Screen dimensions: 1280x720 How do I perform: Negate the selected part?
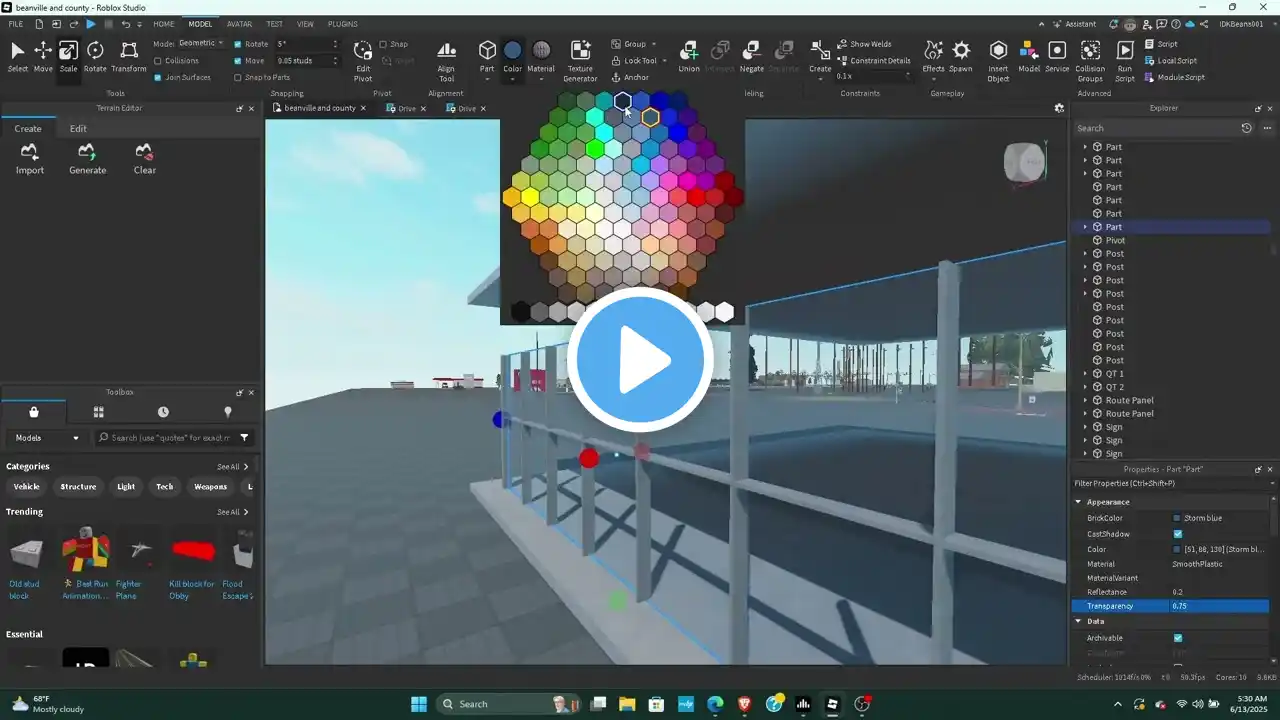pos(752,57)
